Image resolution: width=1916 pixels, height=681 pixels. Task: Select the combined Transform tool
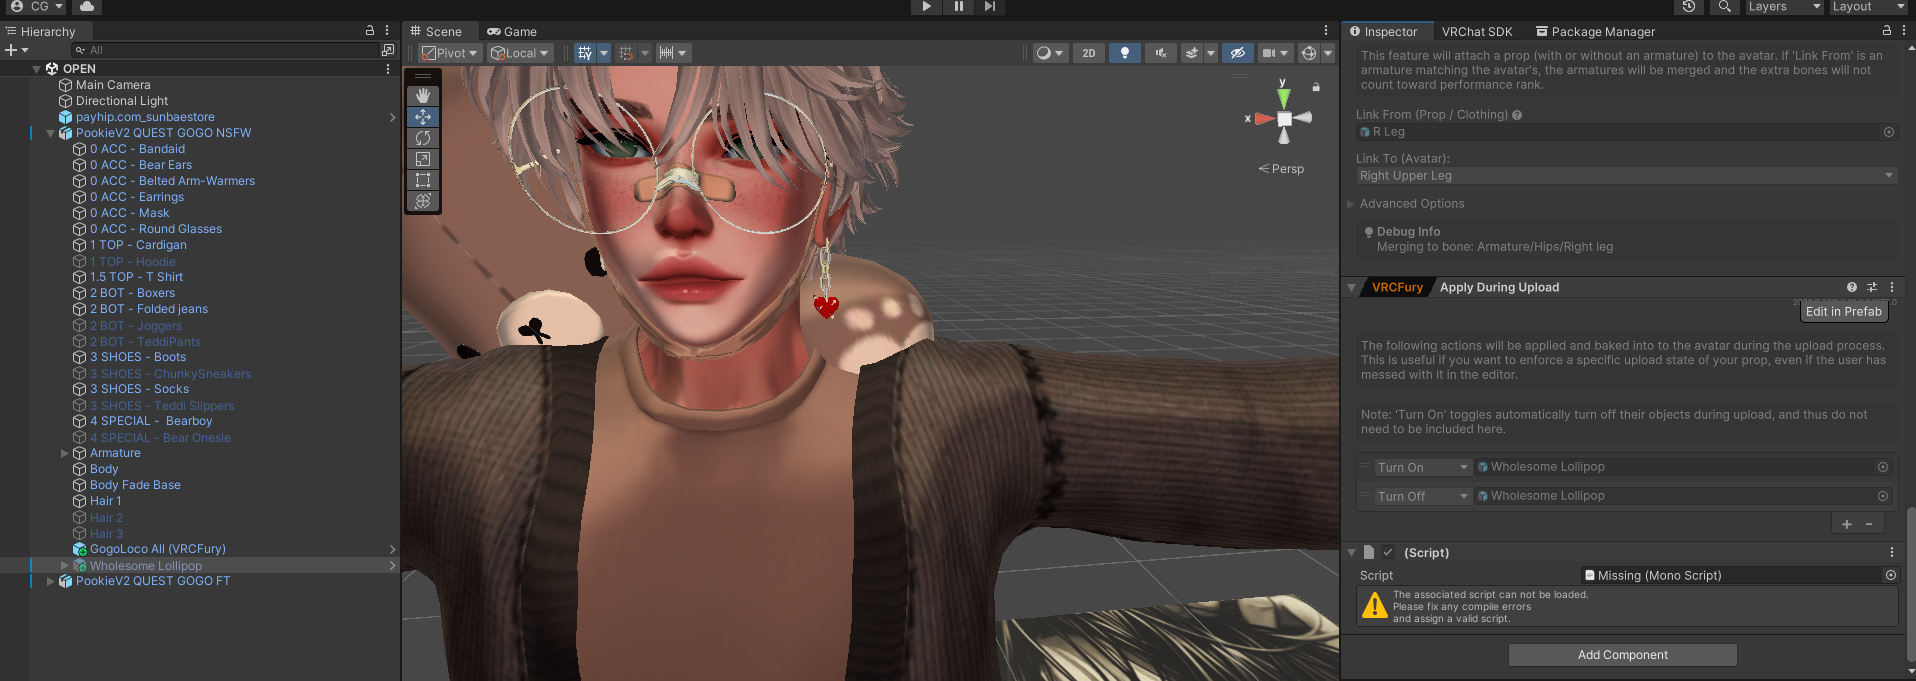coord(423,201)
